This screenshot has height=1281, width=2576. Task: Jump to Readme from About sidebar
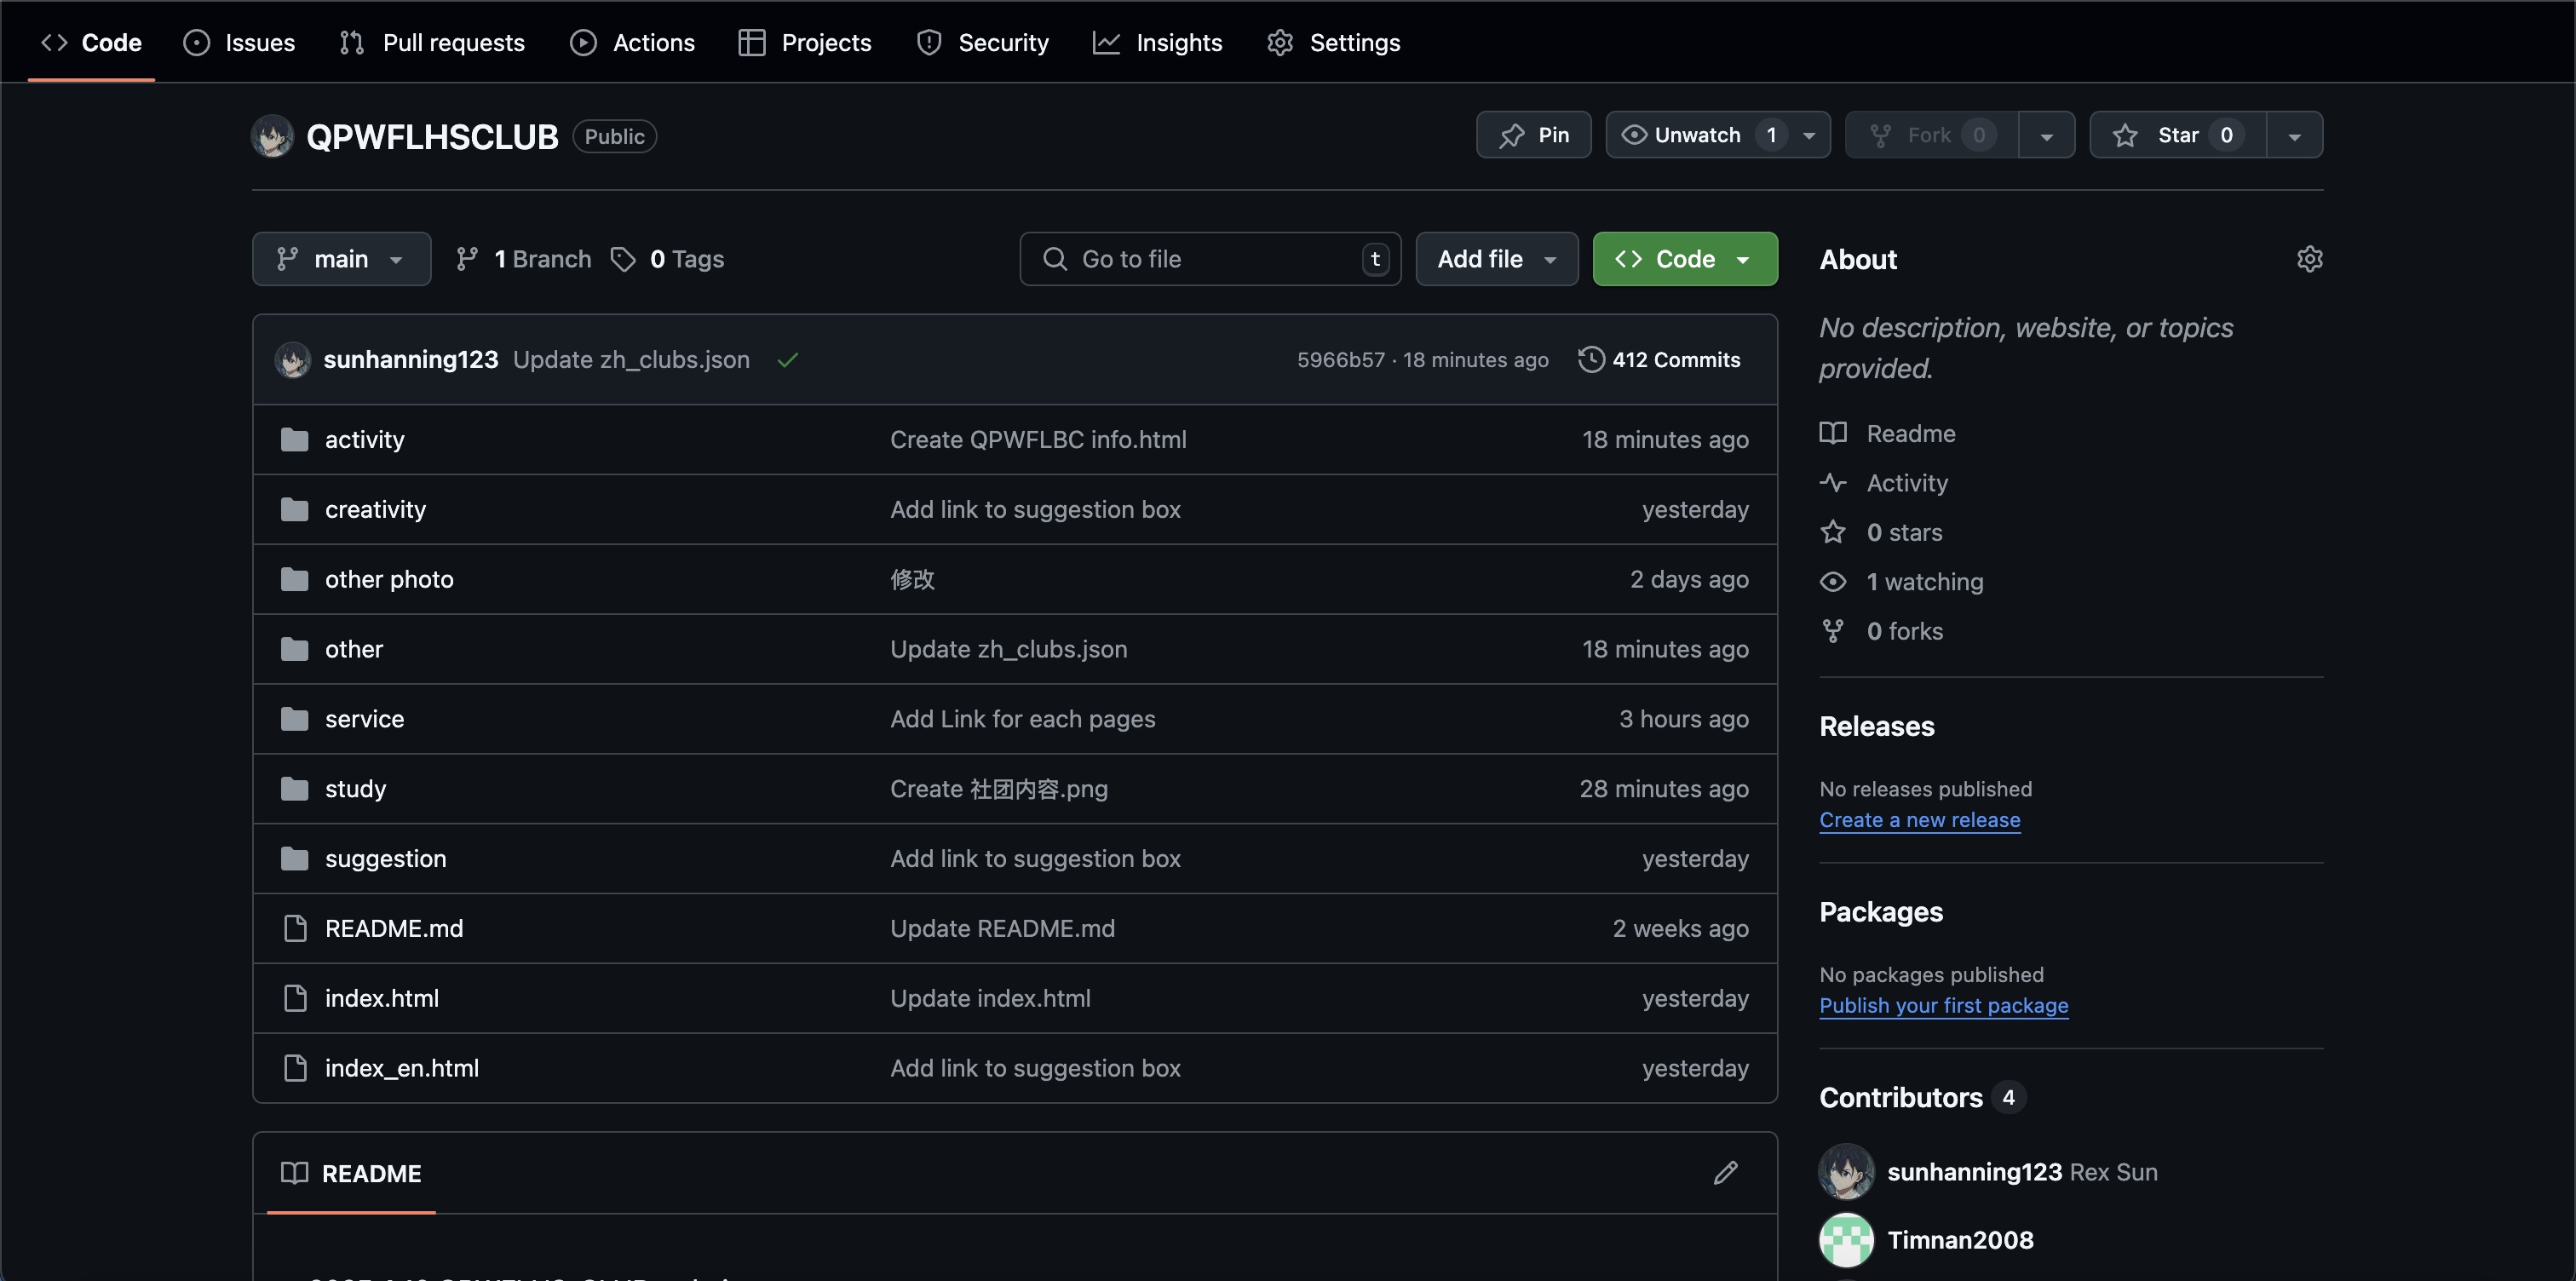(x=1888, y=434)
